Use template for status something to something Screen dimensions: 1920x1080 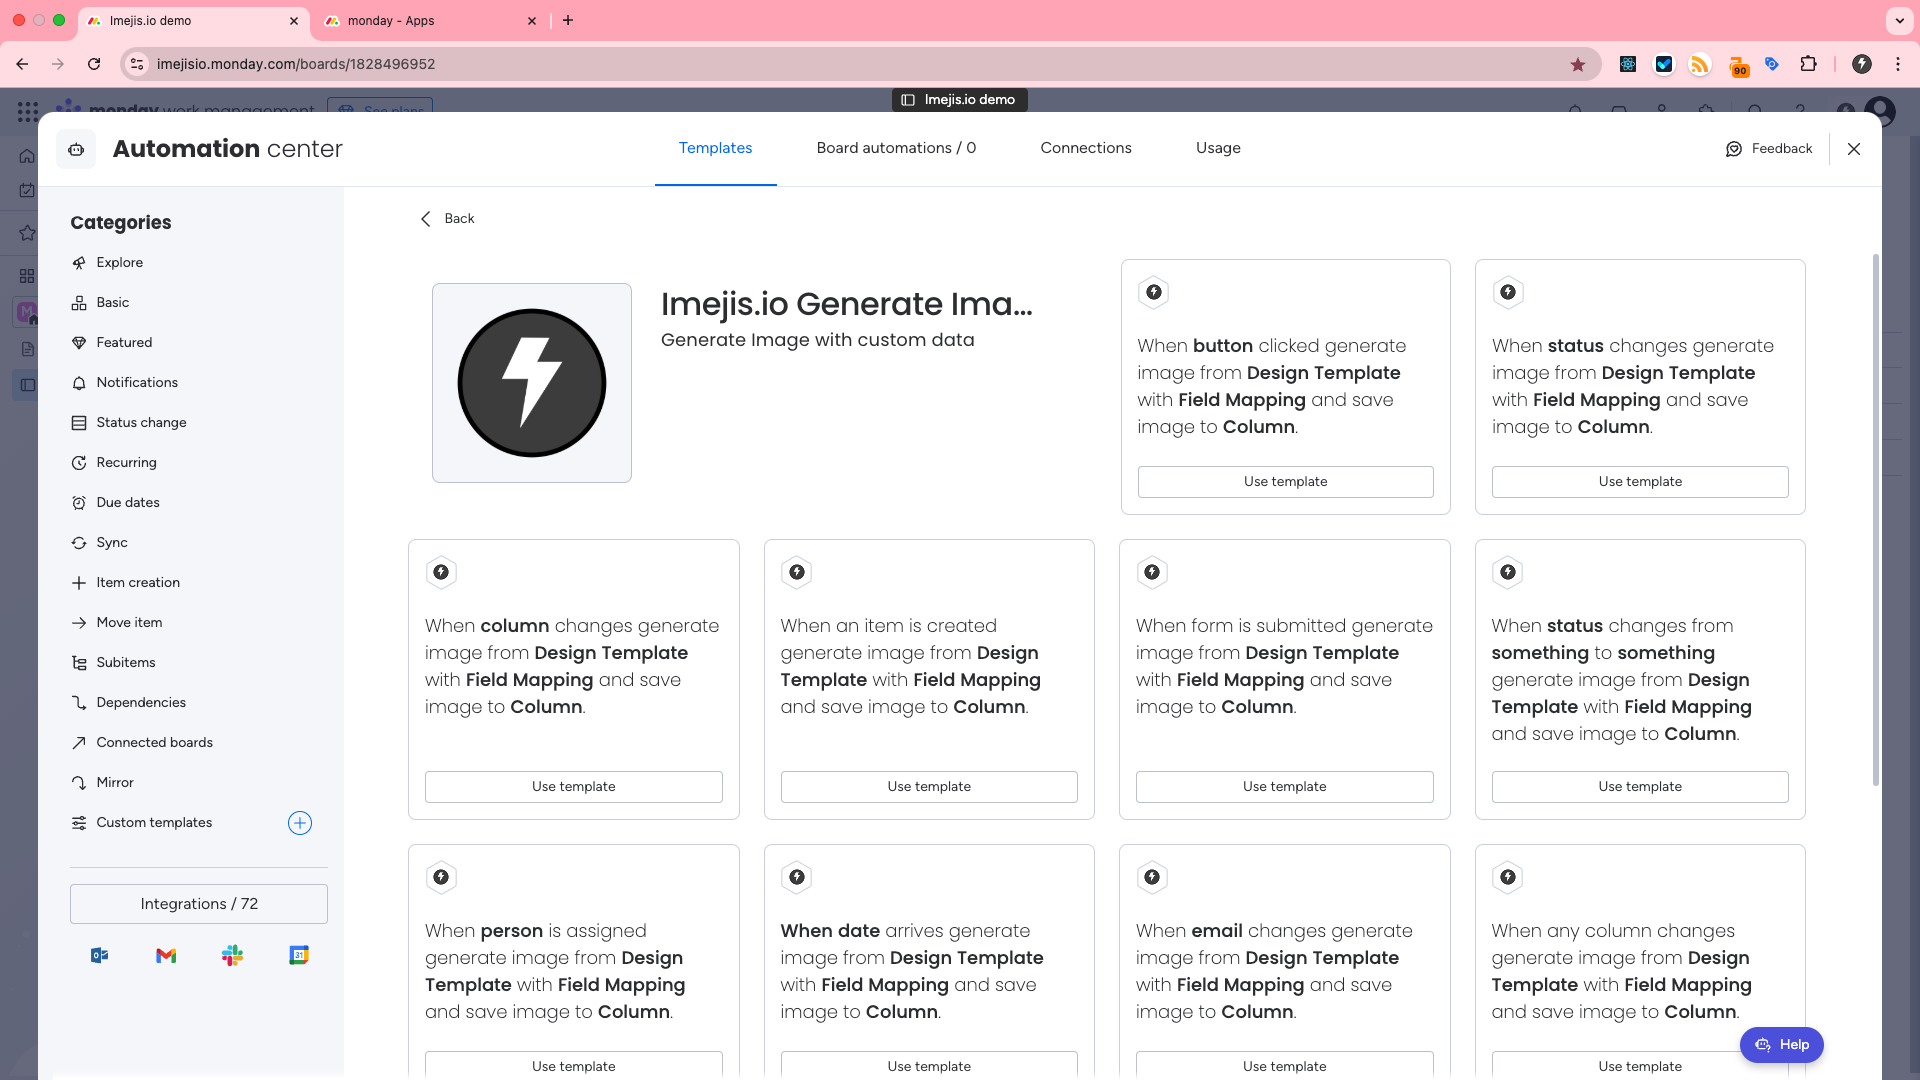1640,787
